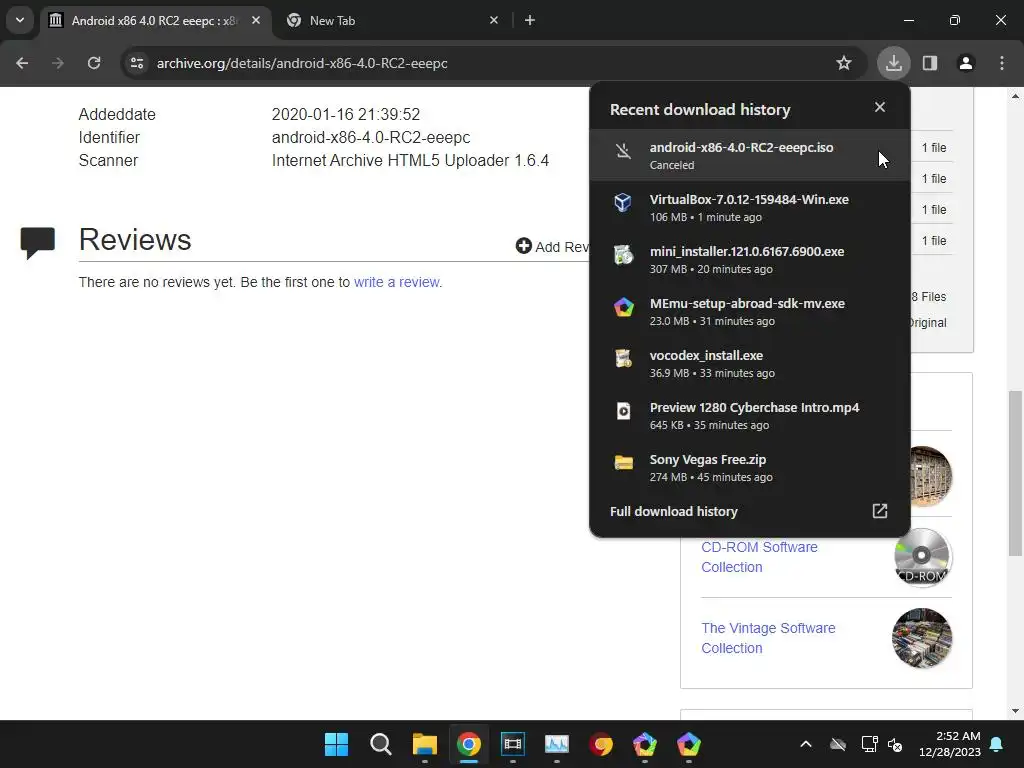
Task: Open taskbar clock showing 2:52 AM
Action: click(950, 744)
